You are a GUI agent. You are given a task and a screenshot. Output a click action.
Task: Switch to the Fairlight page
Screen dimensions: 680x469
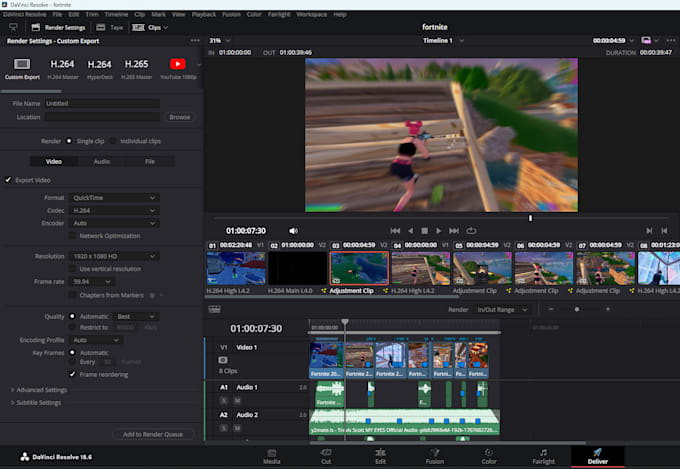click(x=543, y=456)
